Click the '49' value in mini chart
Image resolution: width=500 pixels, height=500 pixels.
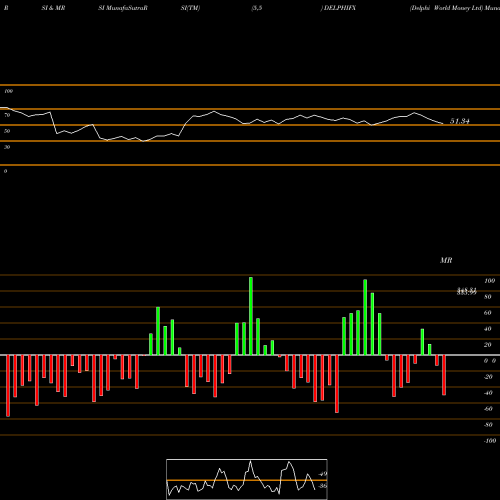[323, 474]
